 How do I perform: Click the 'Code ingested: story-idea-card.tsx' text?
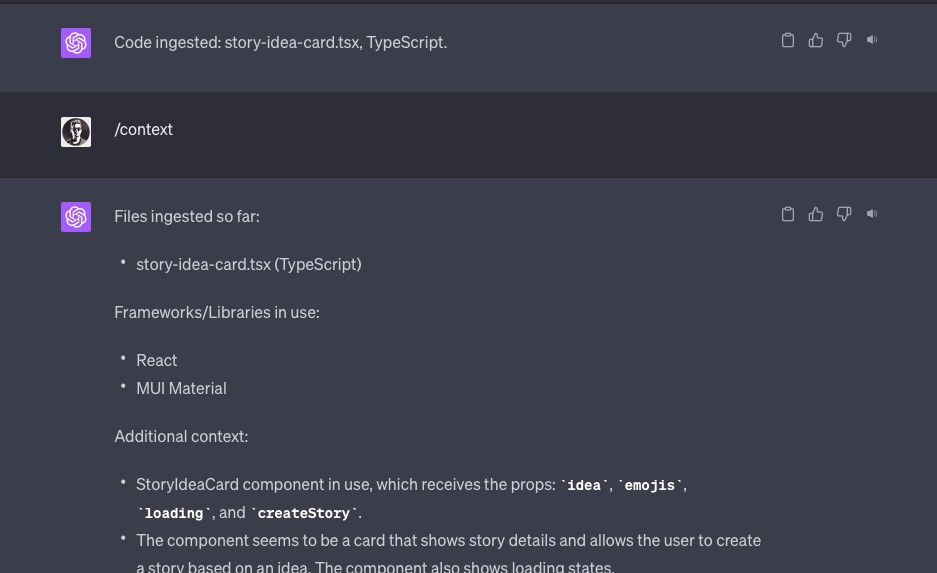[237, 42]
